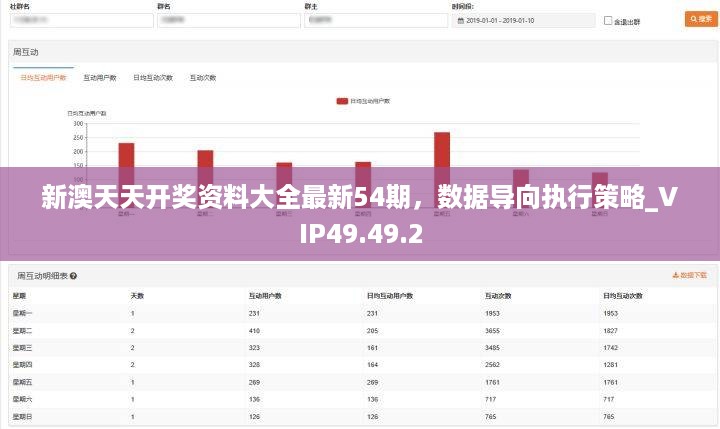Switch to the 互动用户数 tab

[x=100, y=77]
